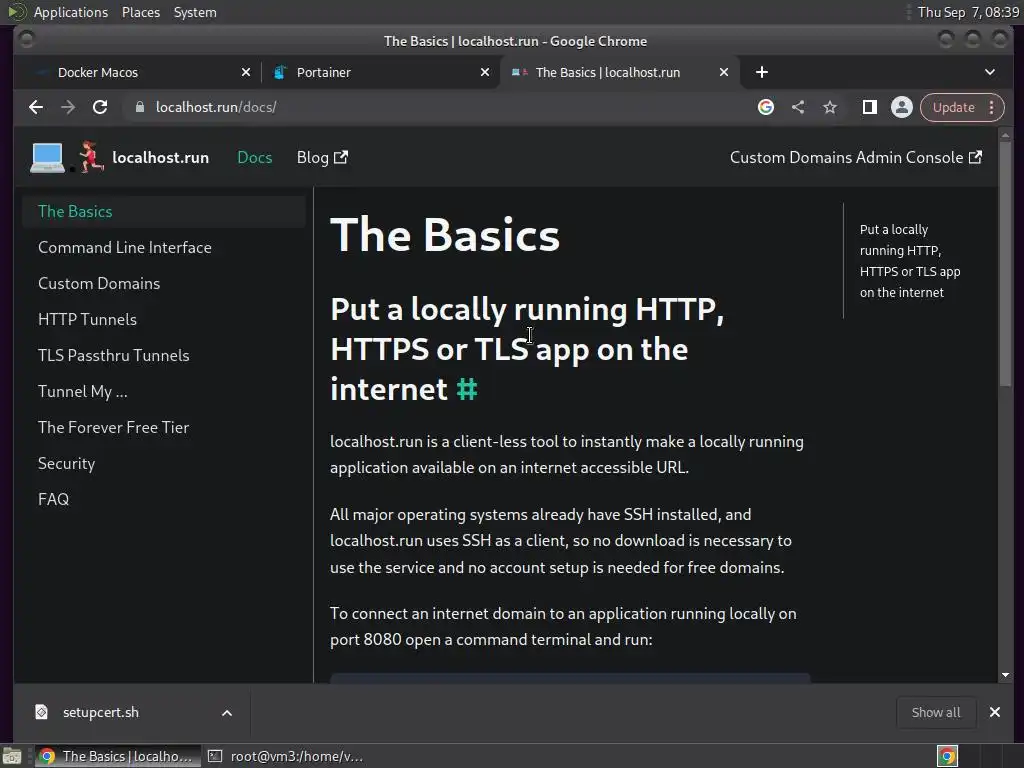Switch to The Basics Chrome taskbar window
This screenshot has width=1024, height=768.
117,756
